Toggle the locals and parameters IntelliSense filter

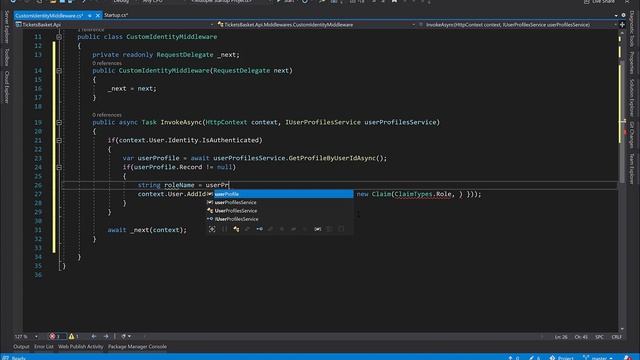coord(318,229)
